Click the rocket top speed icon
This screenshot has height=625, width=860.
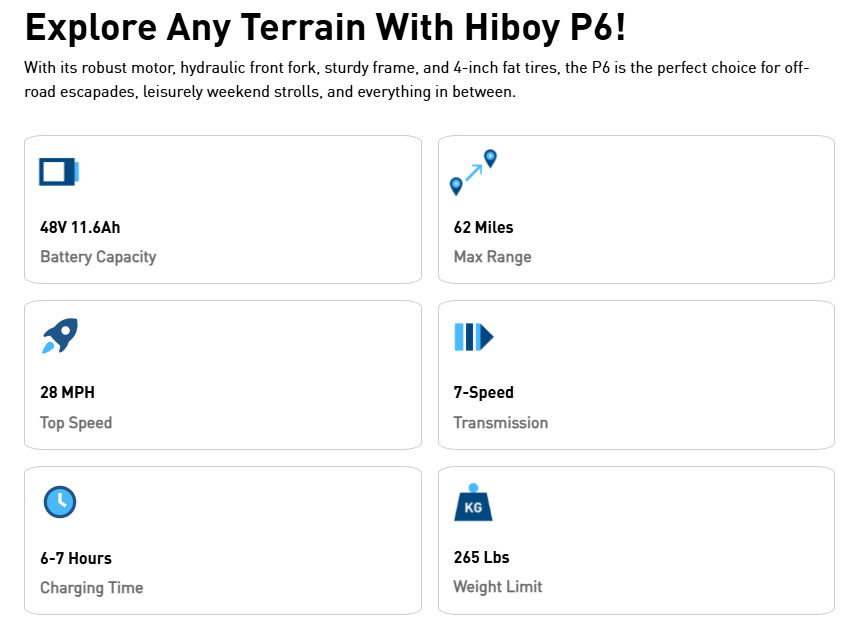[60, 336]
